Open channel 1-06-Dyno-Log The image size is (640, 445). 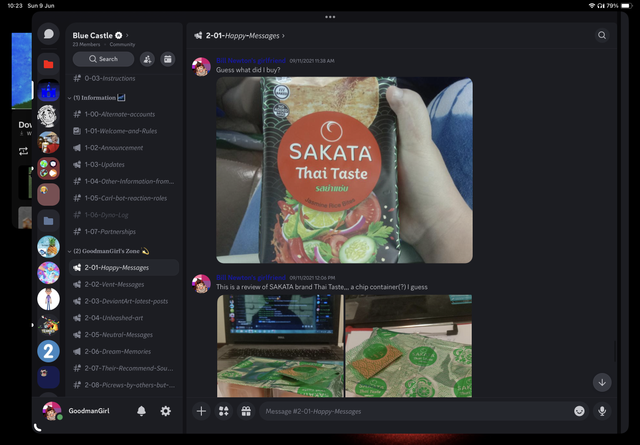click(124, 215)
